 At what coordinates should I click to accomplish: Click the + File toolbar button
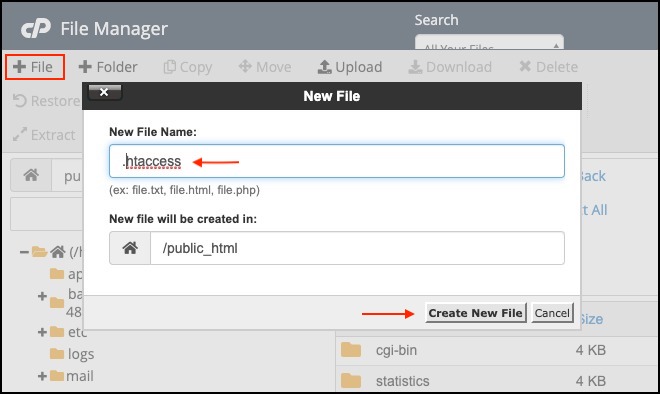(x=35, y=67)
